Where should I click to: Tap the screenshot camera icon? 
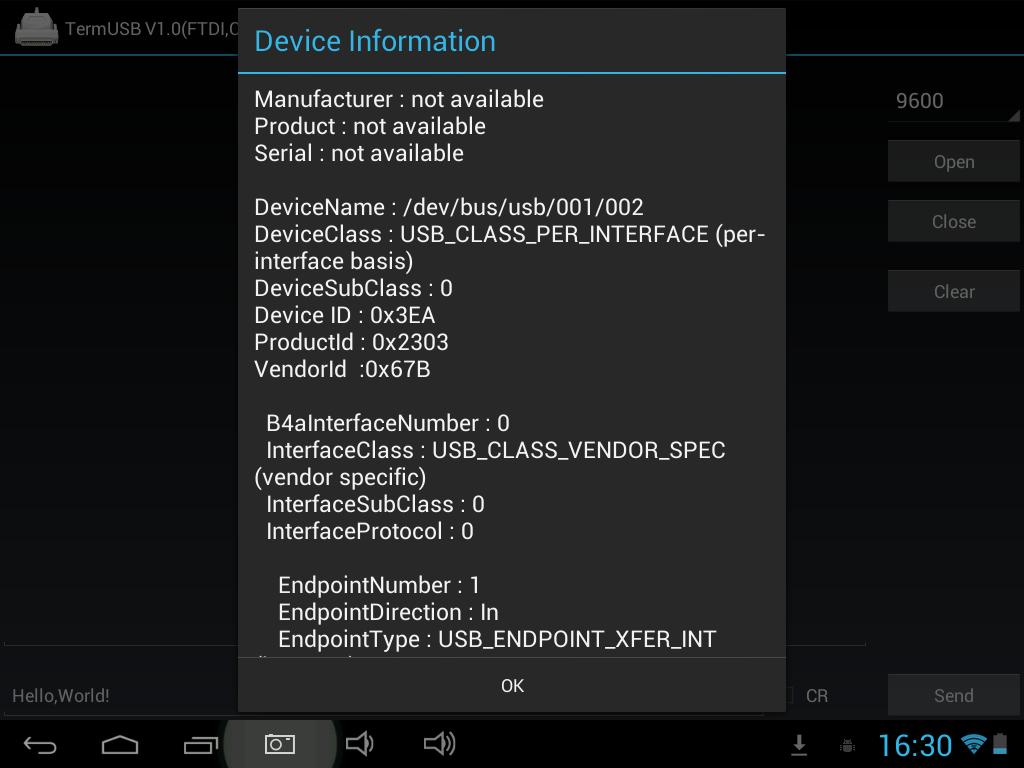280,744
